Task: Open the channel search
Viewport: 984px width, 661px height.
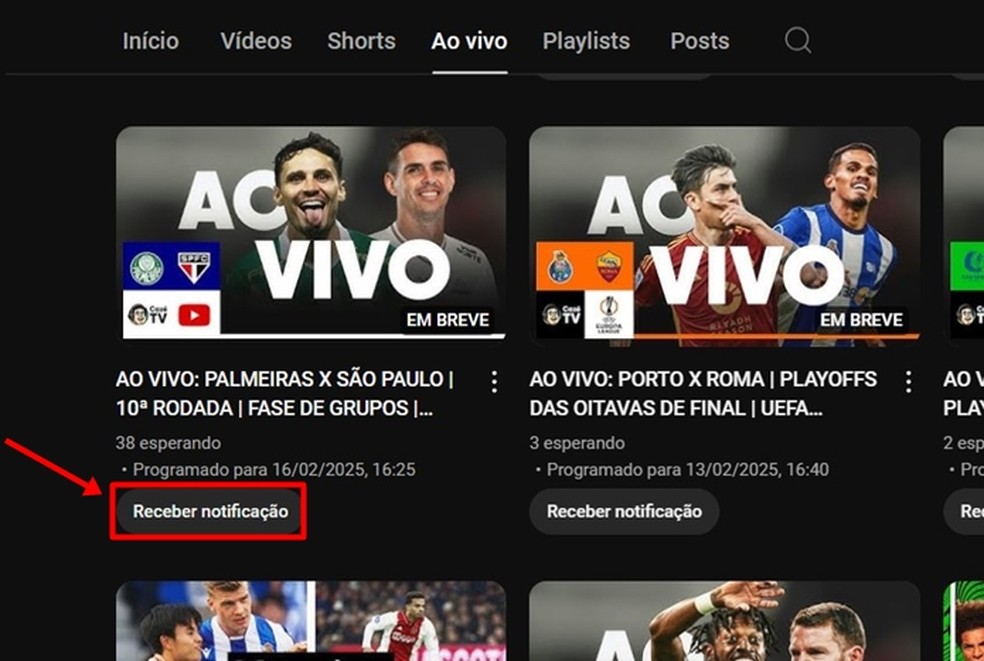Action: pyautogui.click(x=797, y=41)
